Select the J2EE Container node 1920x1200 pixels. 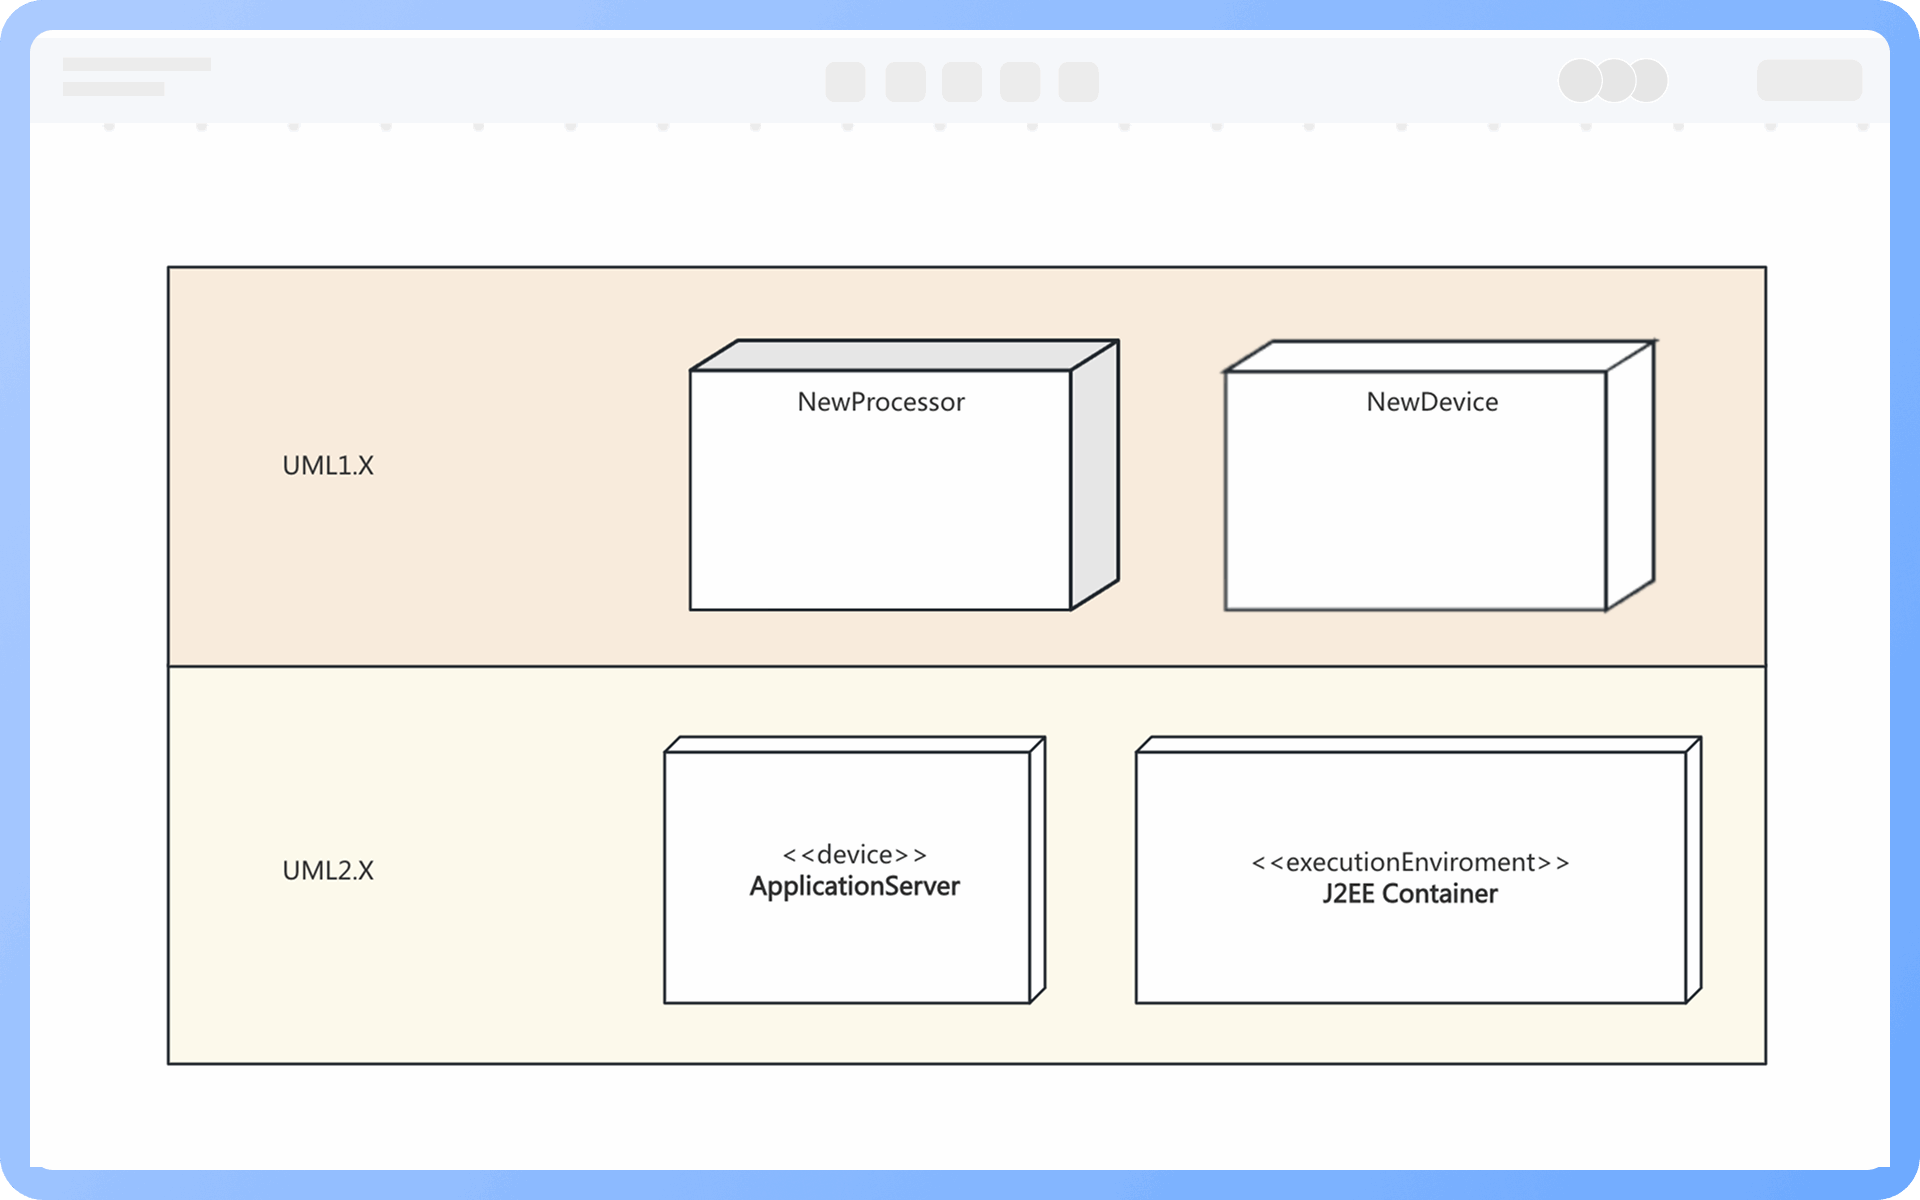point(1418,870)
